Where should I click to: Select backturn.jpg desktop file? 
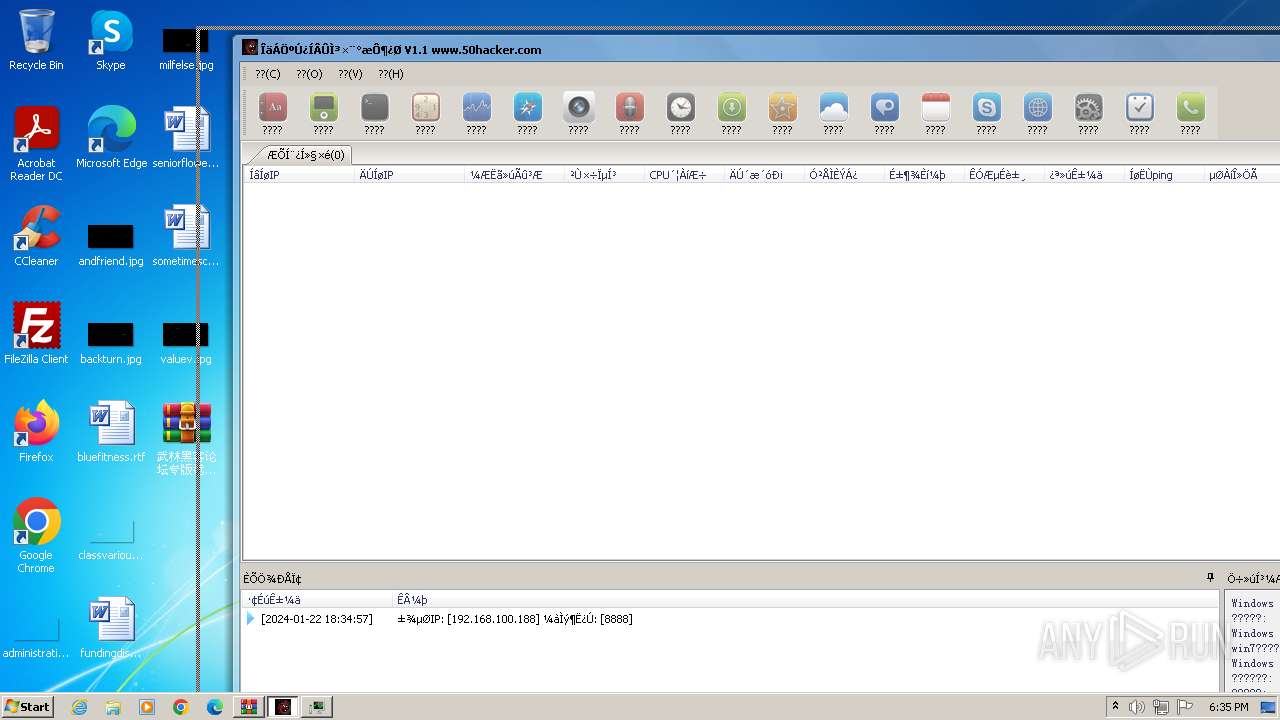point(111,343)
